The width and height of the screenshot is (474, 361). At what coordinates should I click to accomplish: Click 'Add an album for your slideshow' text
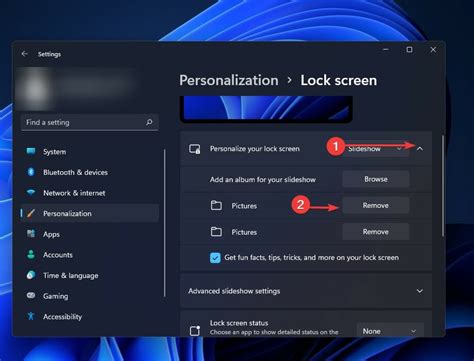click(263, 180)
